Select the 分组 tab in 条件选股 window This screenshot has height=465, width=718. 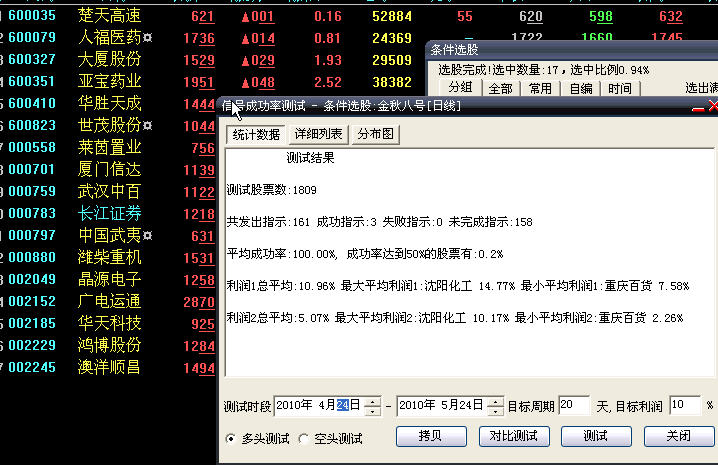click(x=460, y=88)
